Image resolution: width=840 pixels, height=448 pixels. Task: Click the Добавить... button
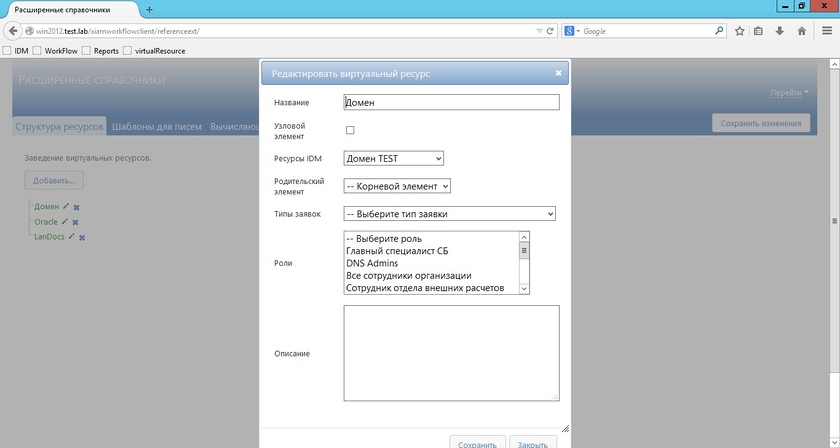tap(54, 181)
